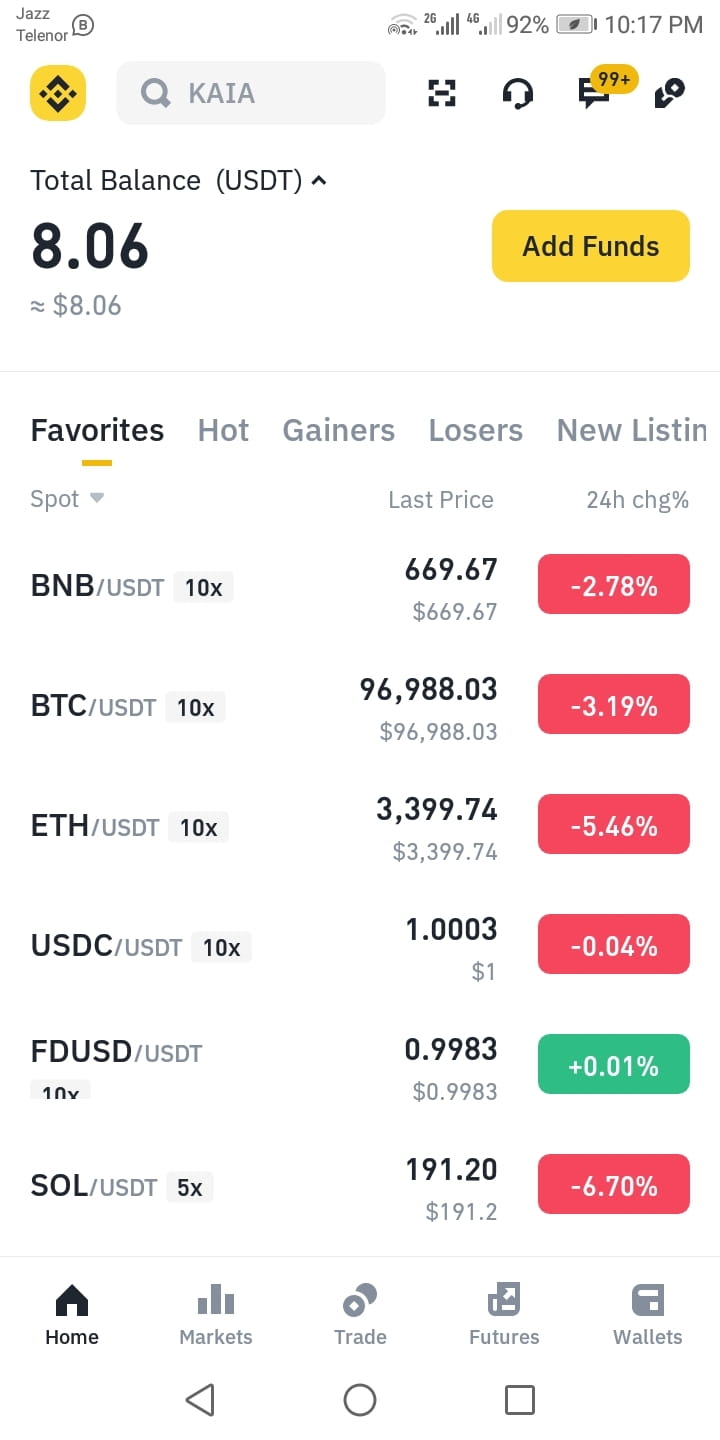Tap the Binance logo icon
The image size is (720, 1440).
58,93
